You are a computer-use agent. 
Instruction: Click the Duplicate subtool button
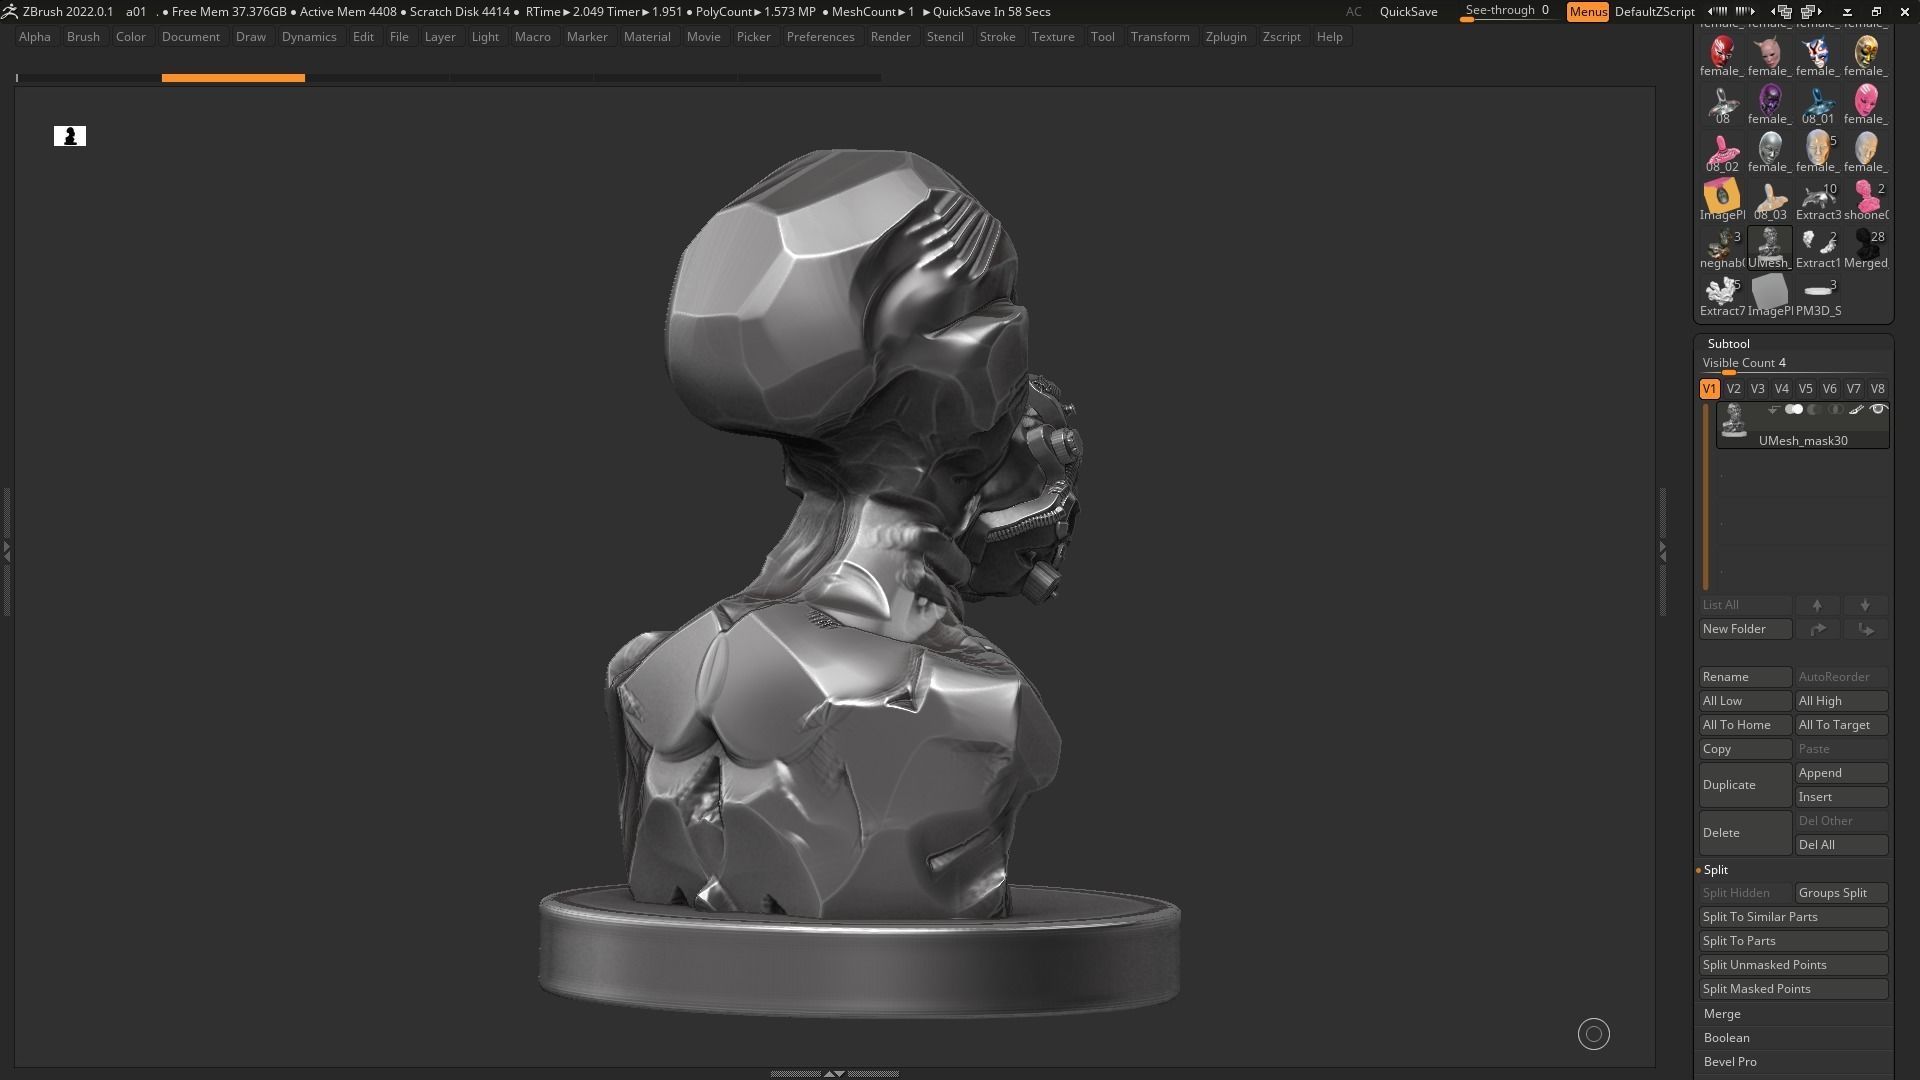1745,785
